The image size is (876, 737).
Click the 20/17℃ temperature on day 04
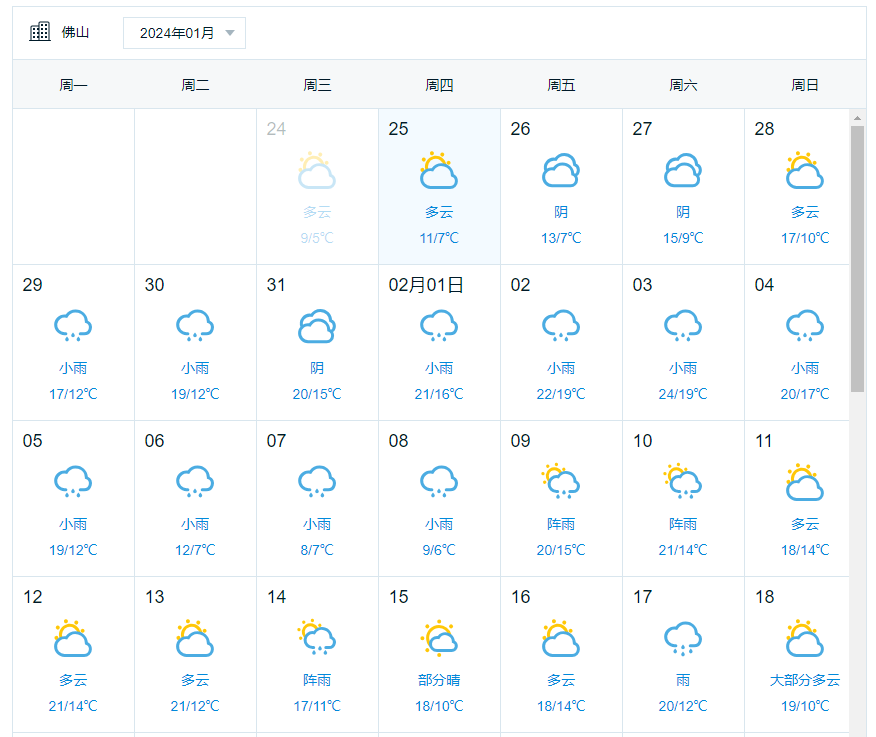(x=804, y=394)
